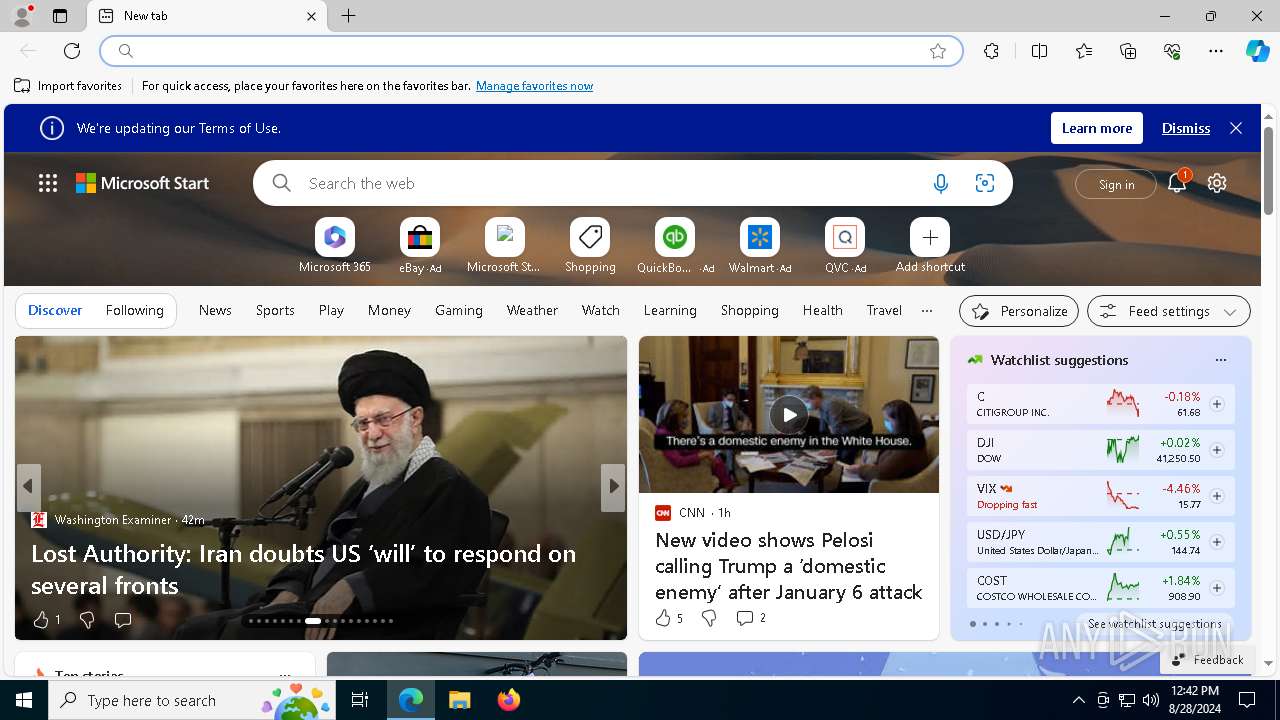Open the Edge profile icon
This screenshot has height=720, width=1280.
tap(22, 16)
